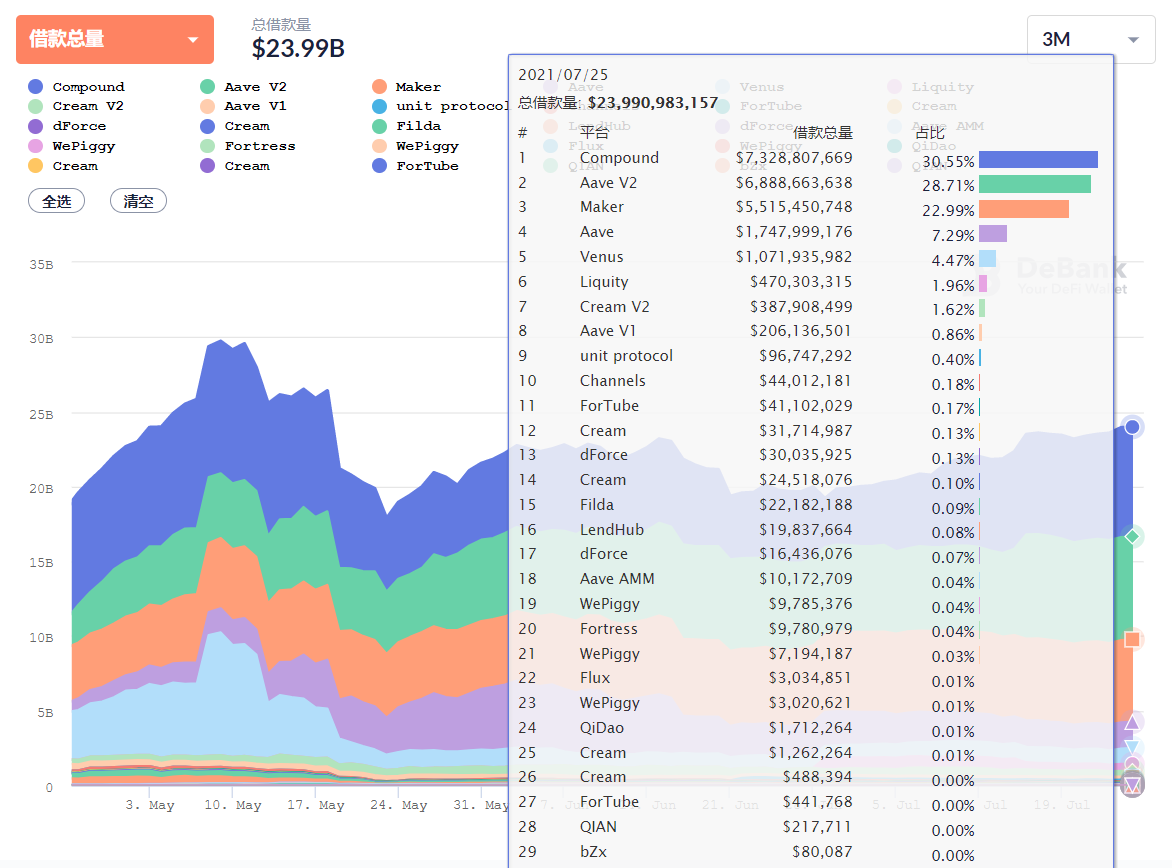Screen dimensions: 1172x868
Task: Click the purple upward triangle data marker
Action: click(1132, 722)
